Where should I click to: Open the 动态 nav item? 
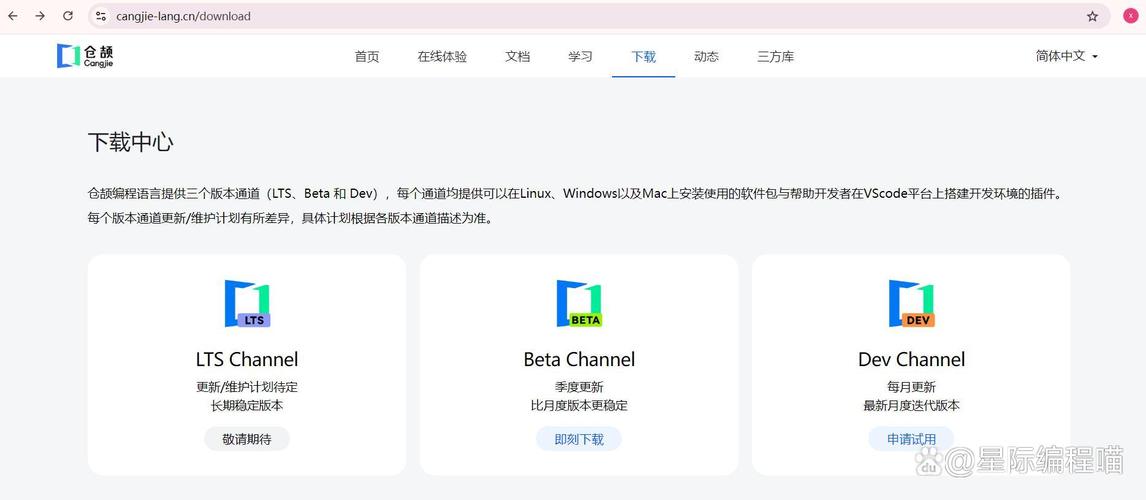(x=706, y=56)
